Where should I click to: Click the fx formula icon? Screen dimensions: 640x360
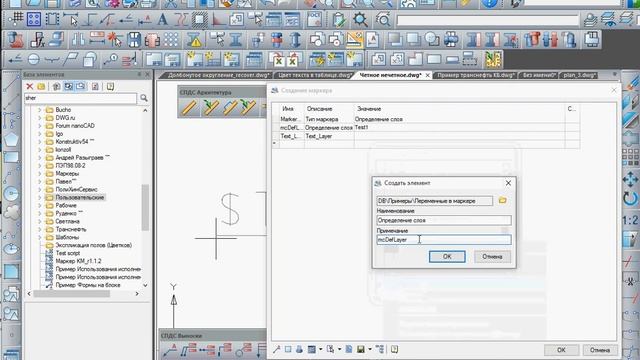pyautogui.click(x=38, y=40)
